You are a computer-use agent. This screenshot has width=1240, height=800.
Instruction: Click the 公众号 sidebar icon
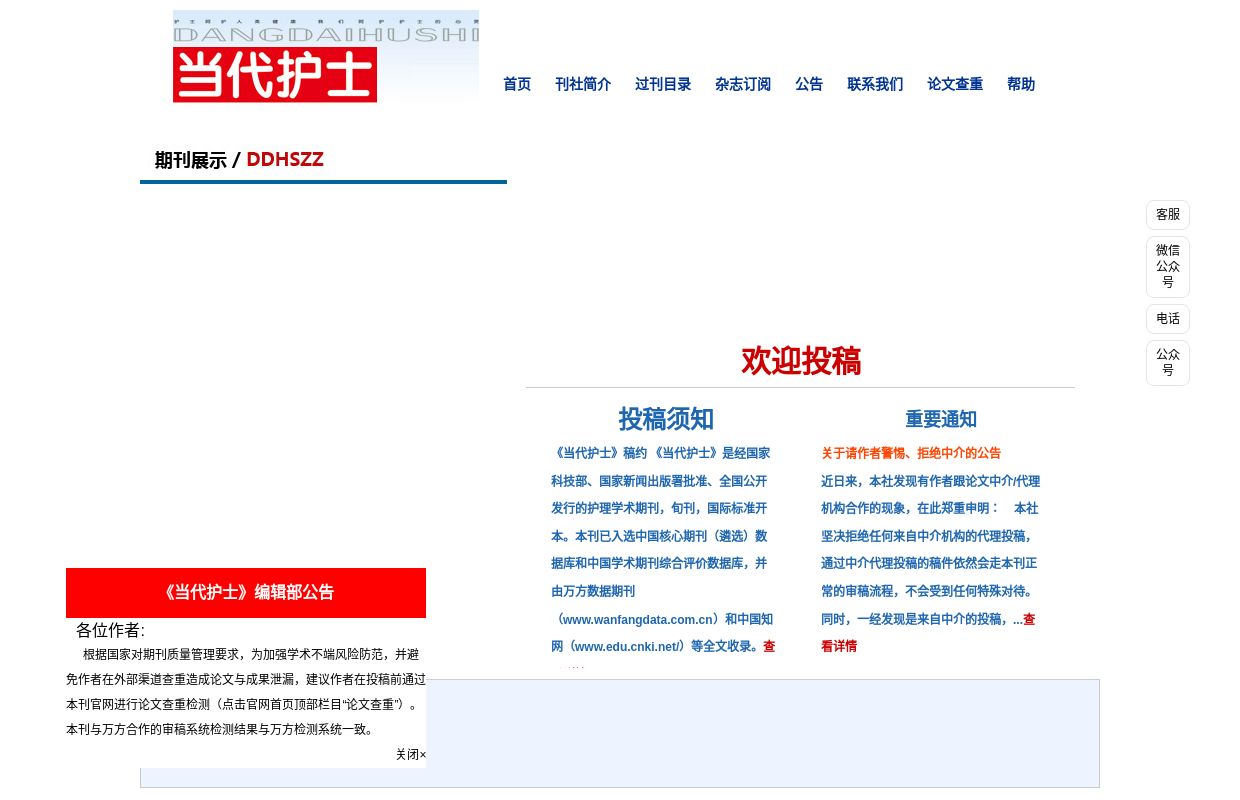[x=1167, y=362]
